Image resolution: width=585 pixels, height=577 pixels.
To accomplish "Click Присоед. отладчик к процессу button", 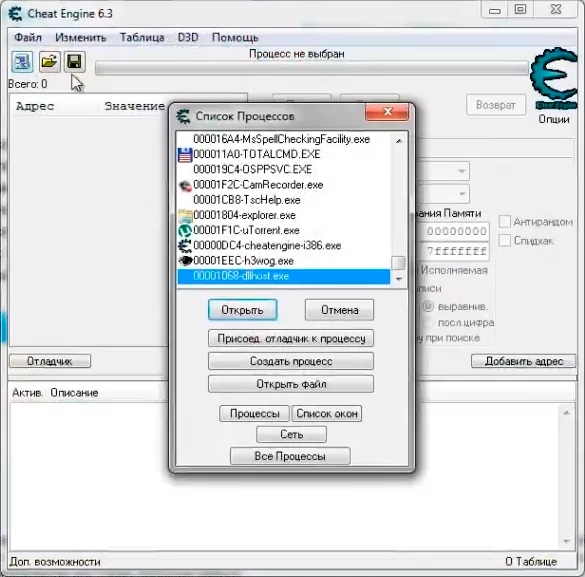I will coord(291,338).
